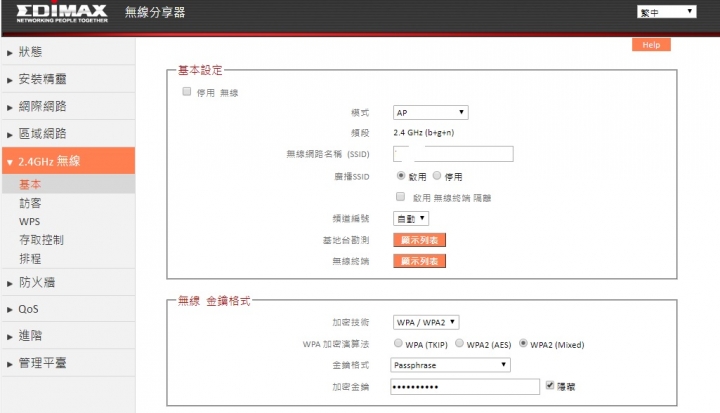Enable the 無線終端 隔離 checkbox
Screen dimensions: 720x413
coord(400,197)
